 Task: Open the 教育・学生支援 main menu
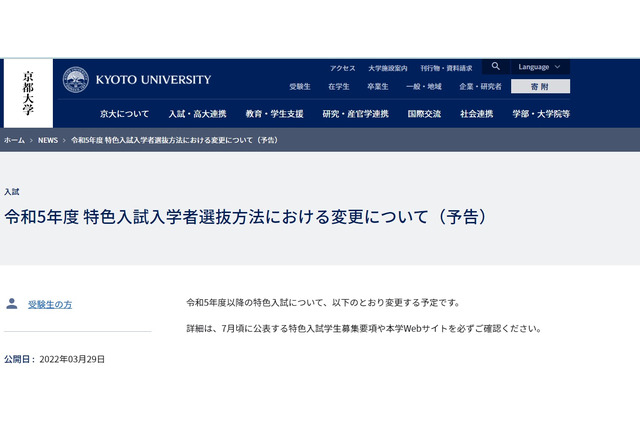[274, 114]
